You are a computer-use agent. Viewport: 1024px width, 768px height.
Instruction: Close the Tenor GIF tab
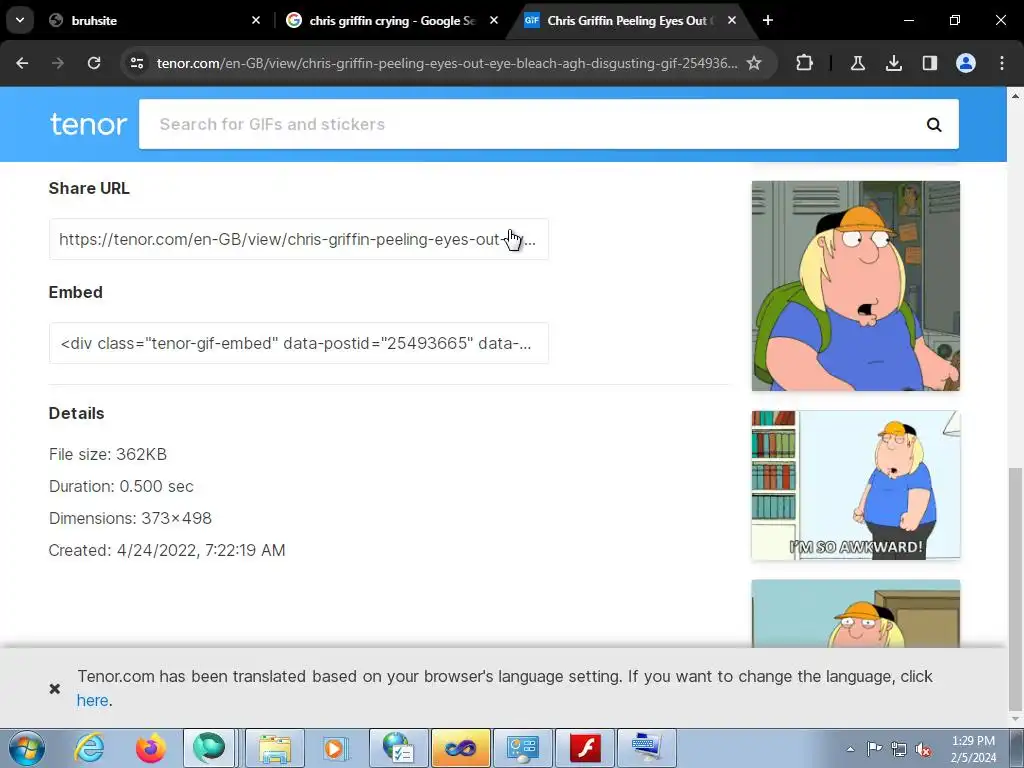click(731, 21)
